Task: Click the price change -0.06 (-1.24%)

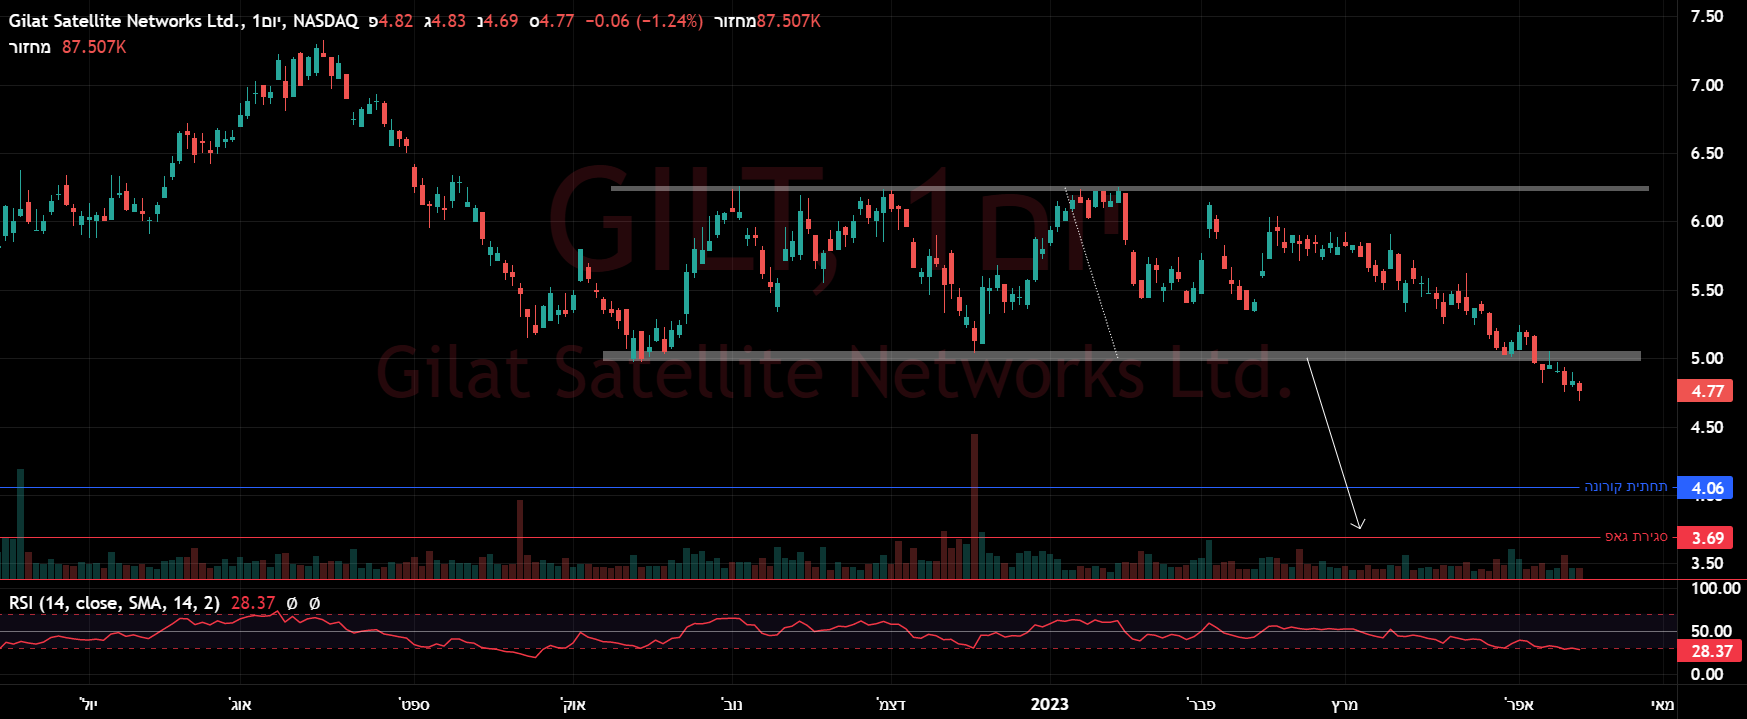Action: click(x=644, y=21)
